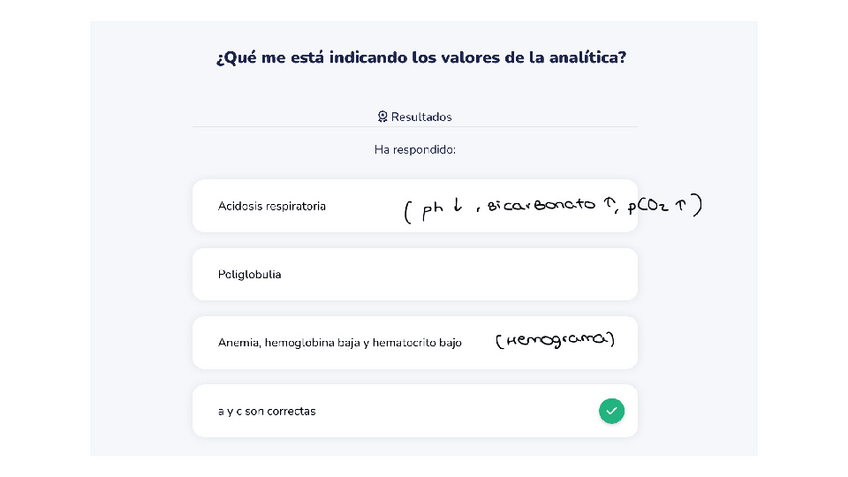Click the Resultados ribbon award icon

click(382, 117)
